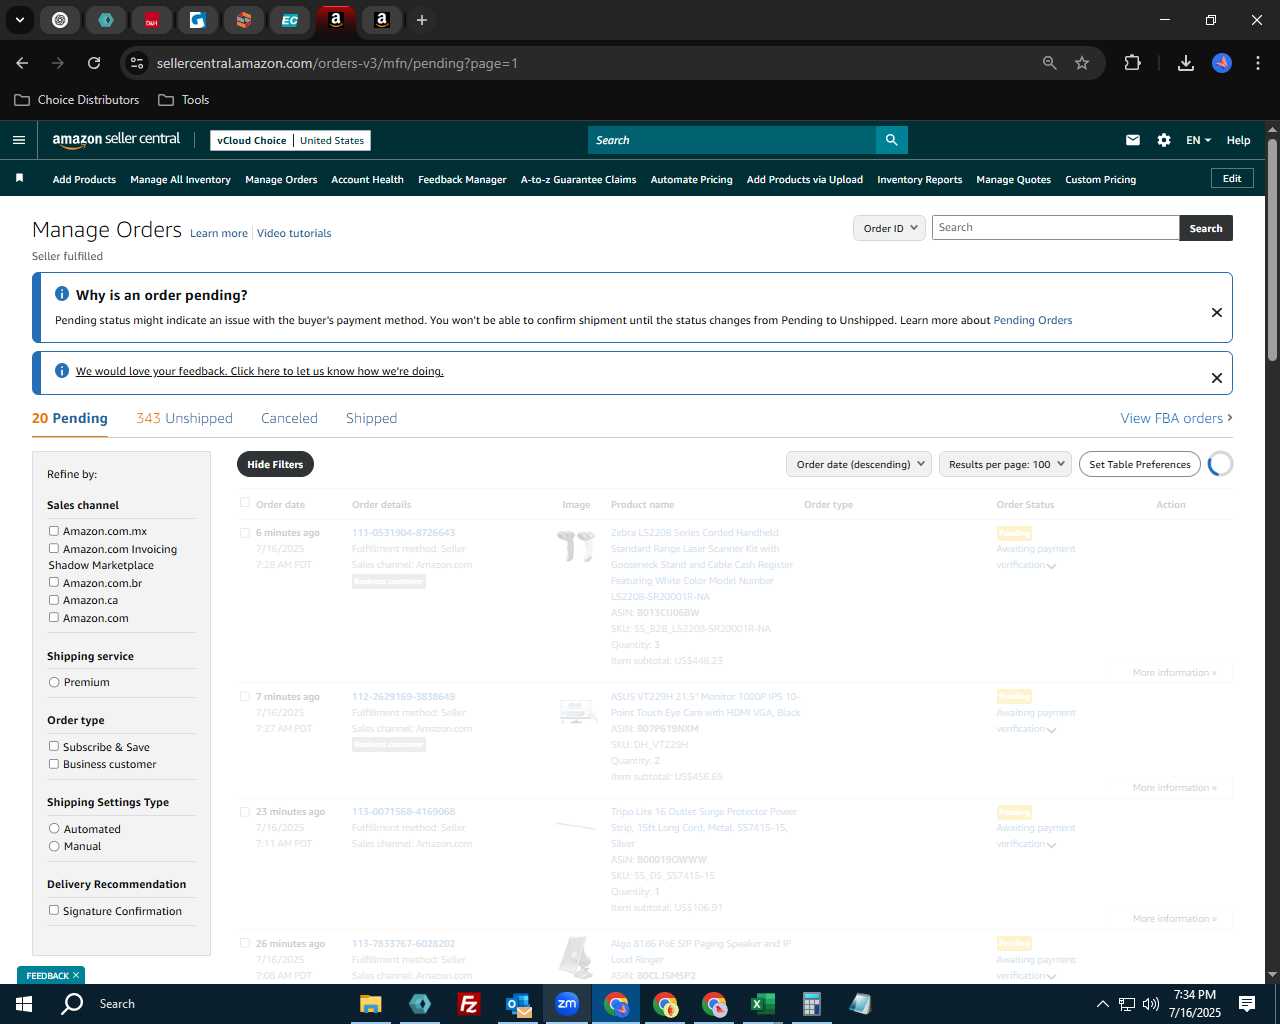Check the Signature Confirmation box
Screen dimensions: 1280x1024
[54, 910]
